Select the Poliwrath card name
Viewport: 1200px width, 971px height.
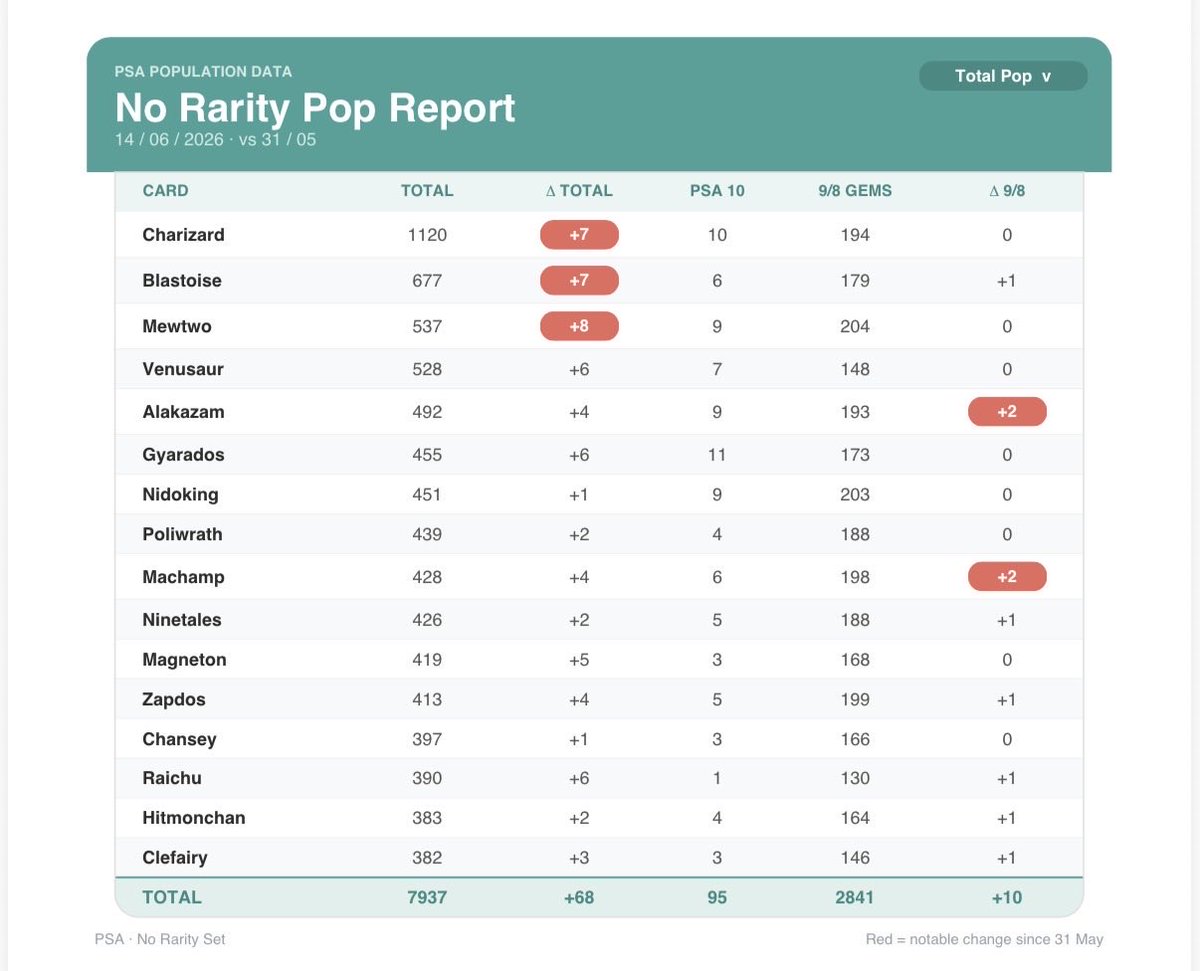tap(182, 535)
